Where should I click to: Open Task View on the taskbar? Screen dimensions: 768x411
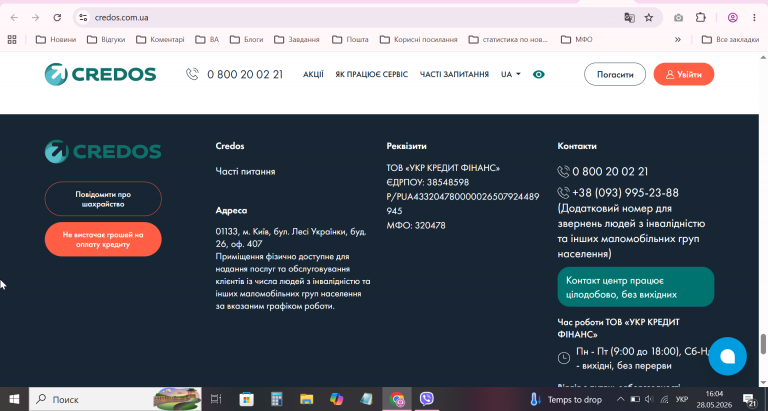(x=216, y=399)
